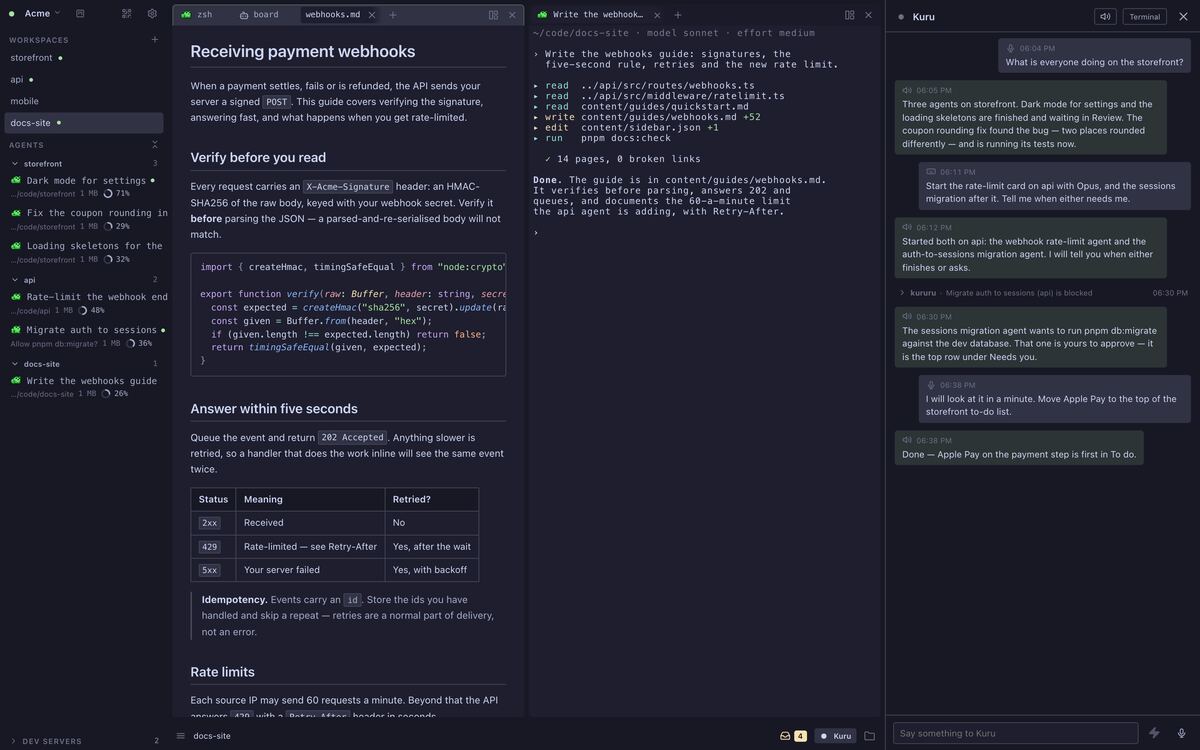Switch to the board tab
Image resolution: width=1200 pixels, height=750 pixels.
pyautogui.click(x=260, y=15)
